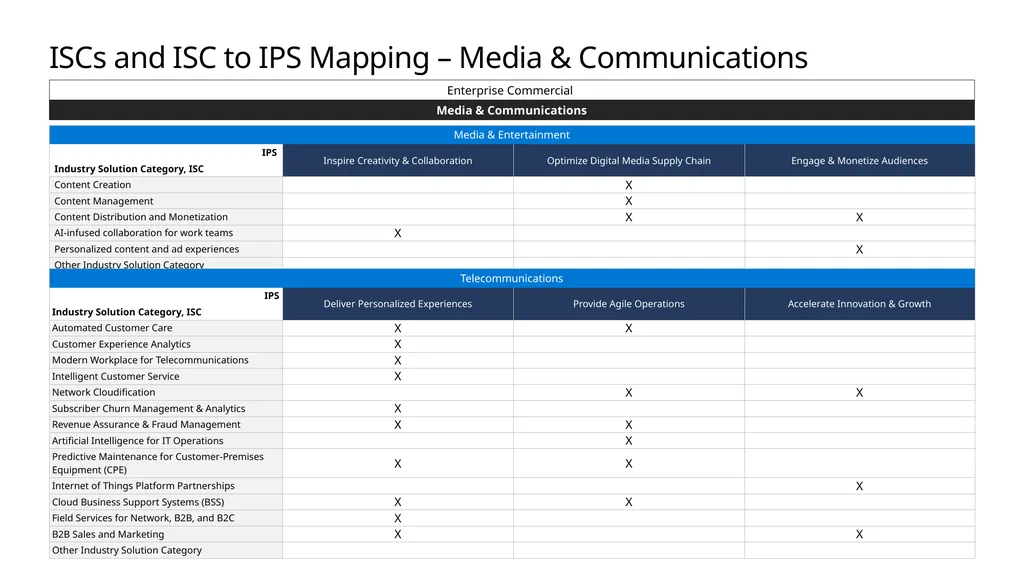
Task: Click the Automated Customer Care row label
Action: coord(112,328)
